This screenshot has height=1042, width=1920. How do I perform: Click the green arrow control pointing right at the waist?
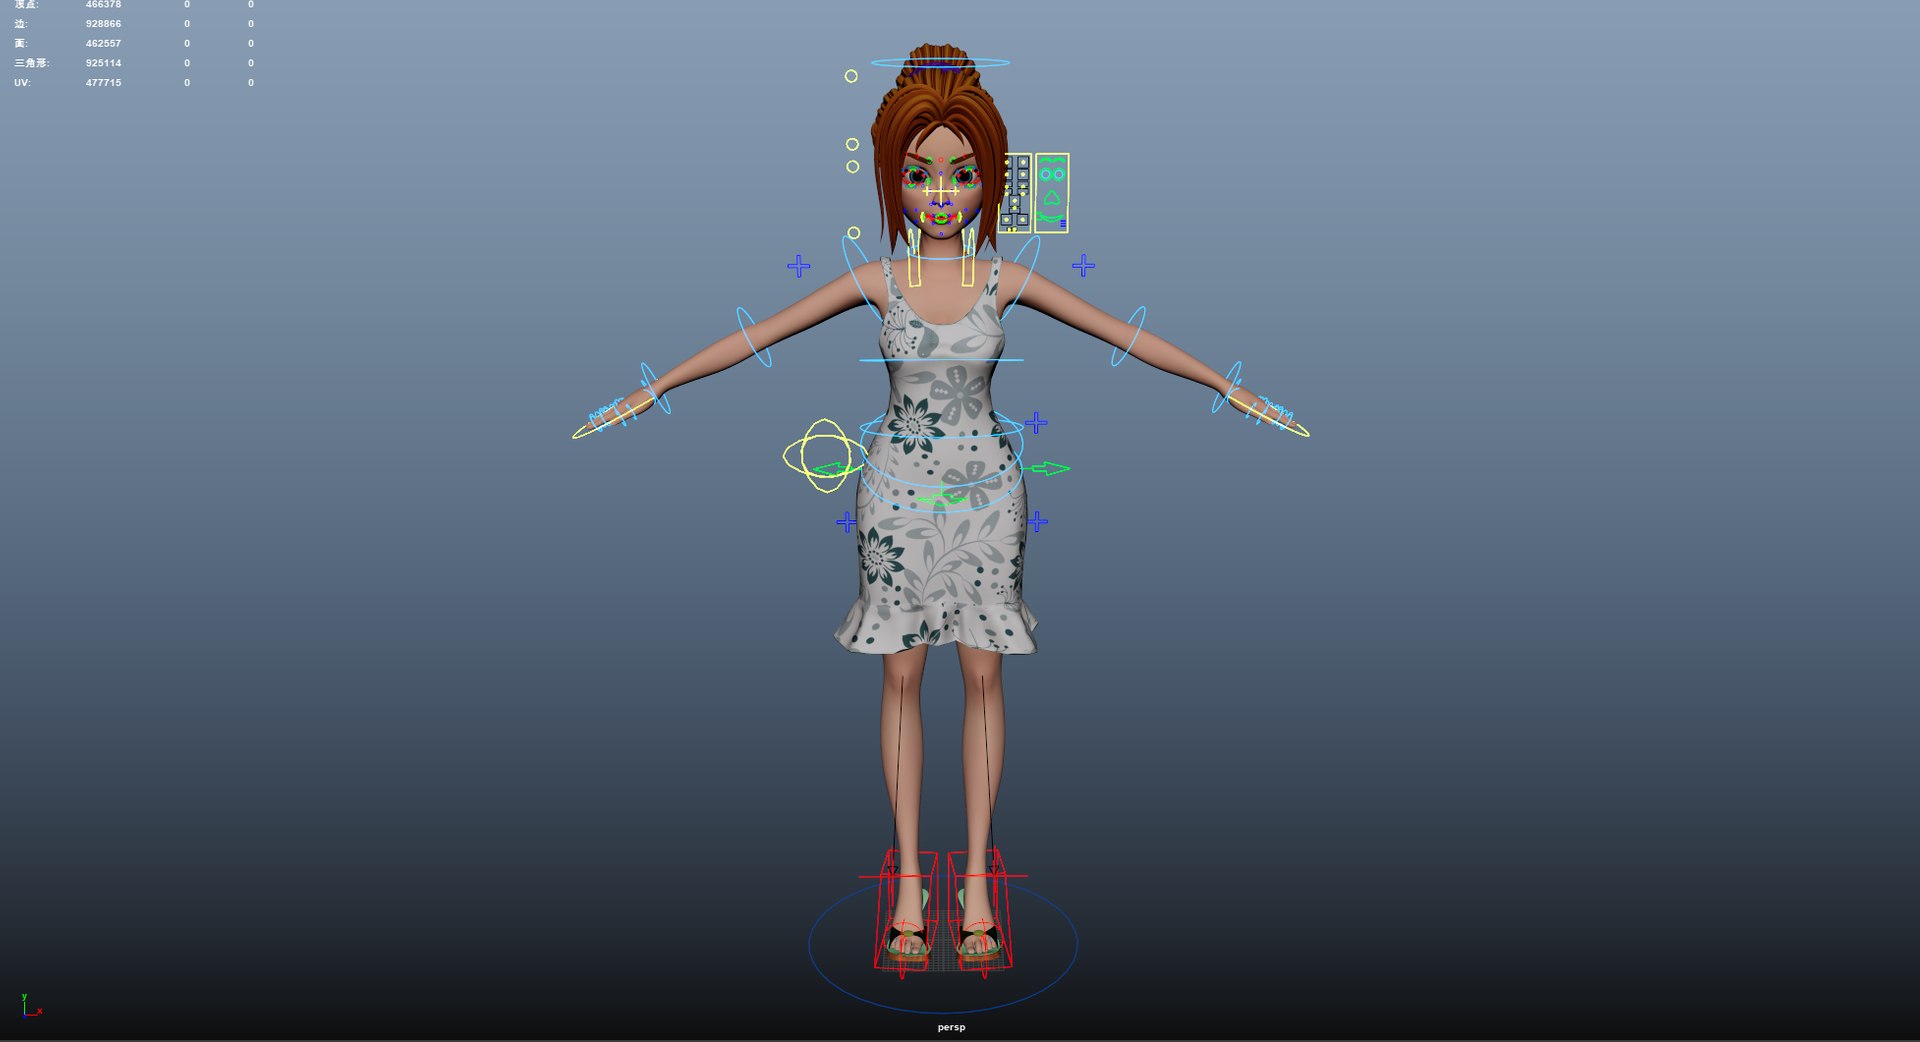[x=1046, y=468]
